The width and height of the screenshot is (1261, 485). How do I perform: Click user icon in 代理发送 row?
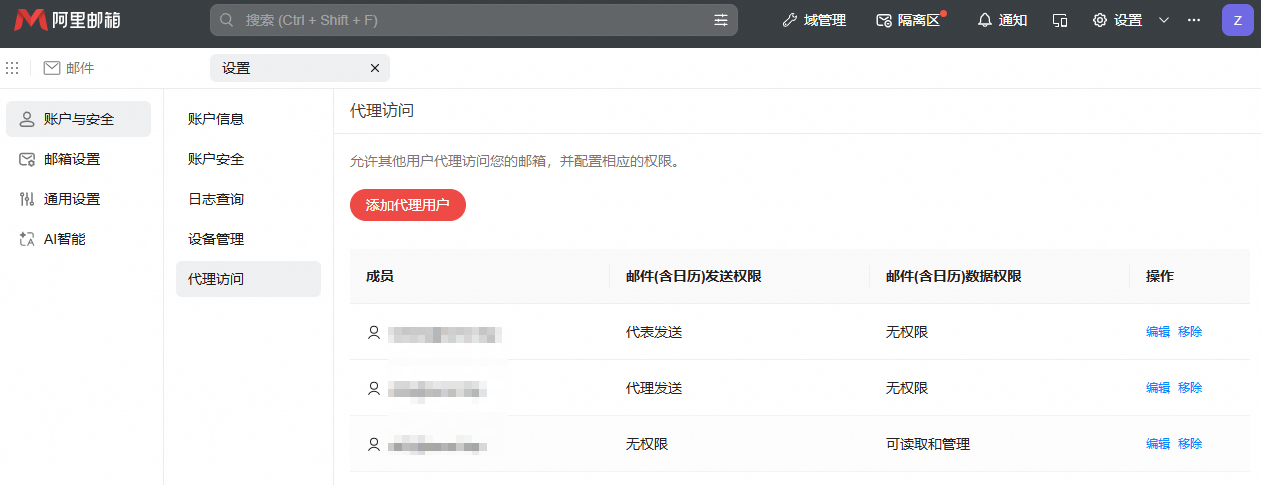coord(374,388)
